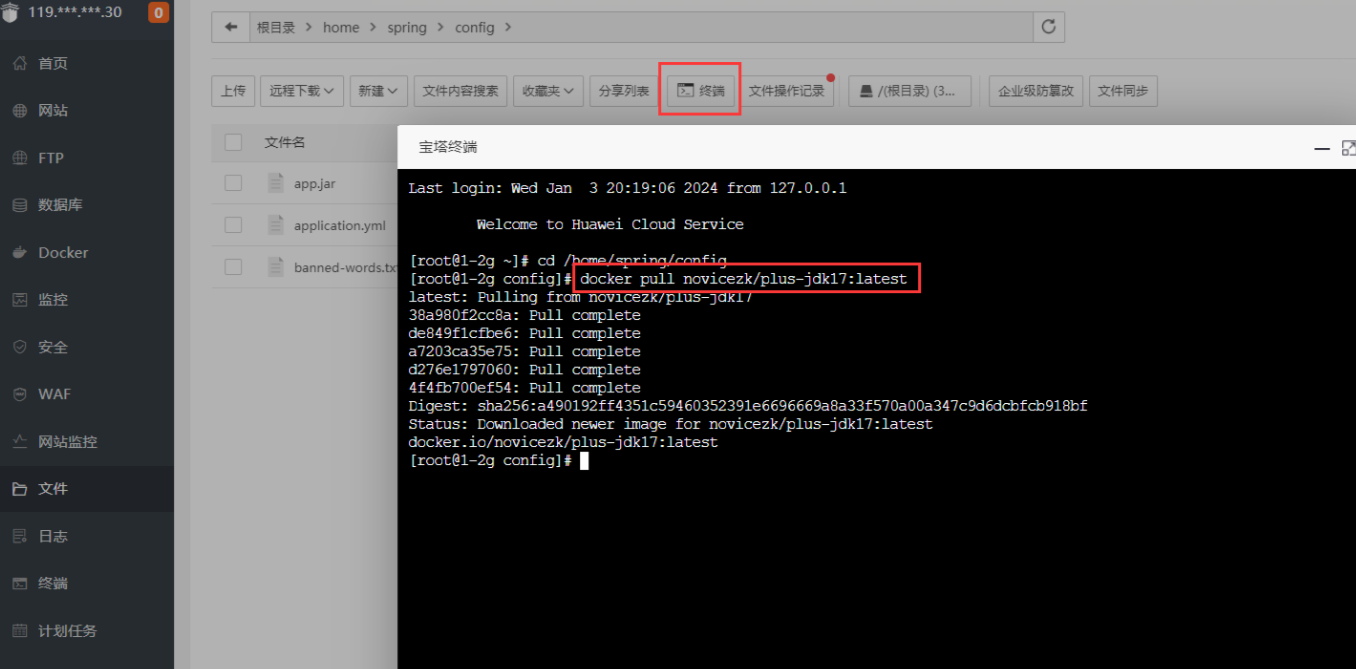Click the app.jar file icon
This screenshot has width=1356, height=669.
[x=276, y=183]
